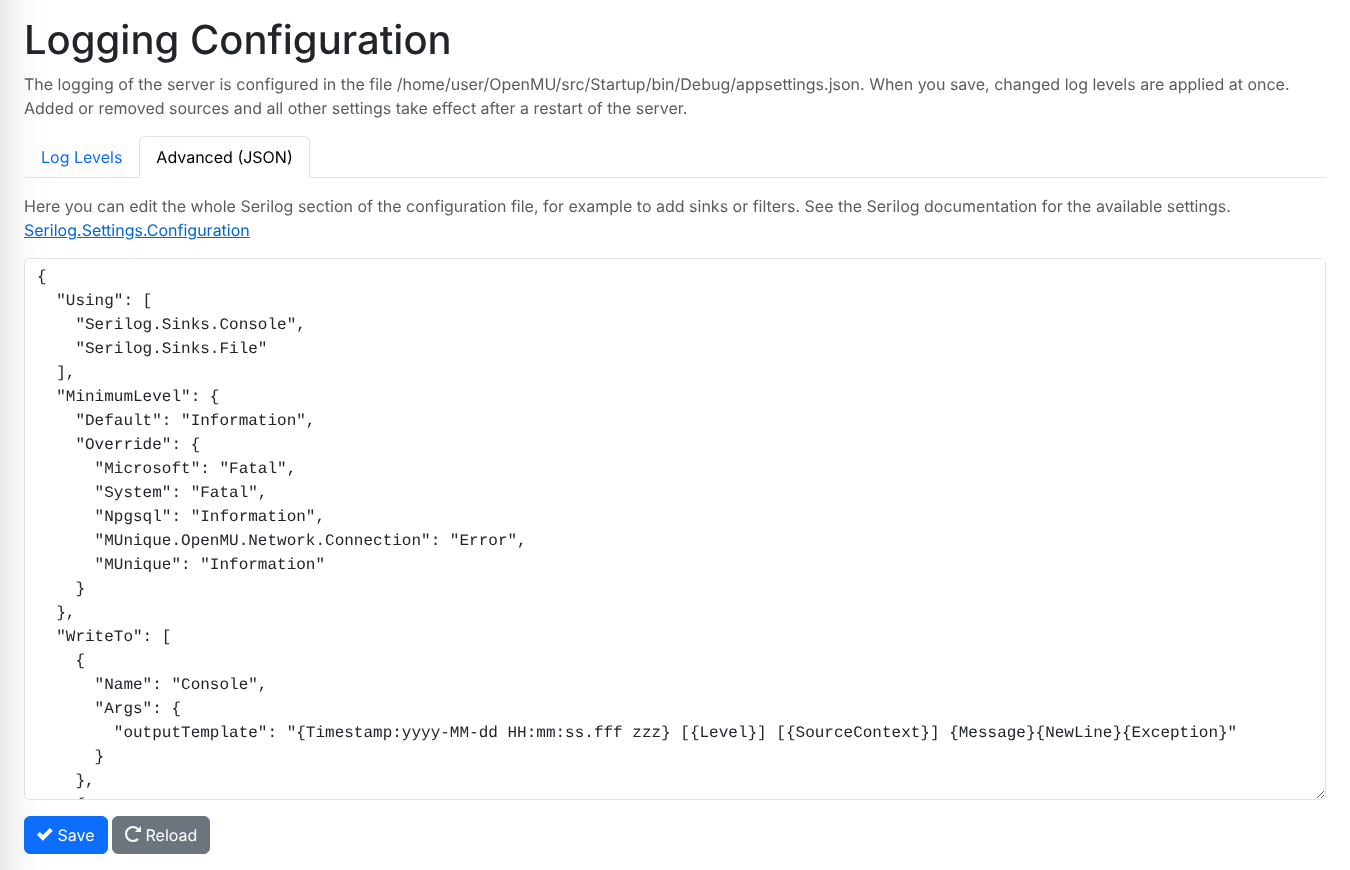Image resolution: width=1350 pixels, height=870 pixels.
Task: Click the "System": "Fatal" line
Action: pyautogui.click(x=181, y=492)
